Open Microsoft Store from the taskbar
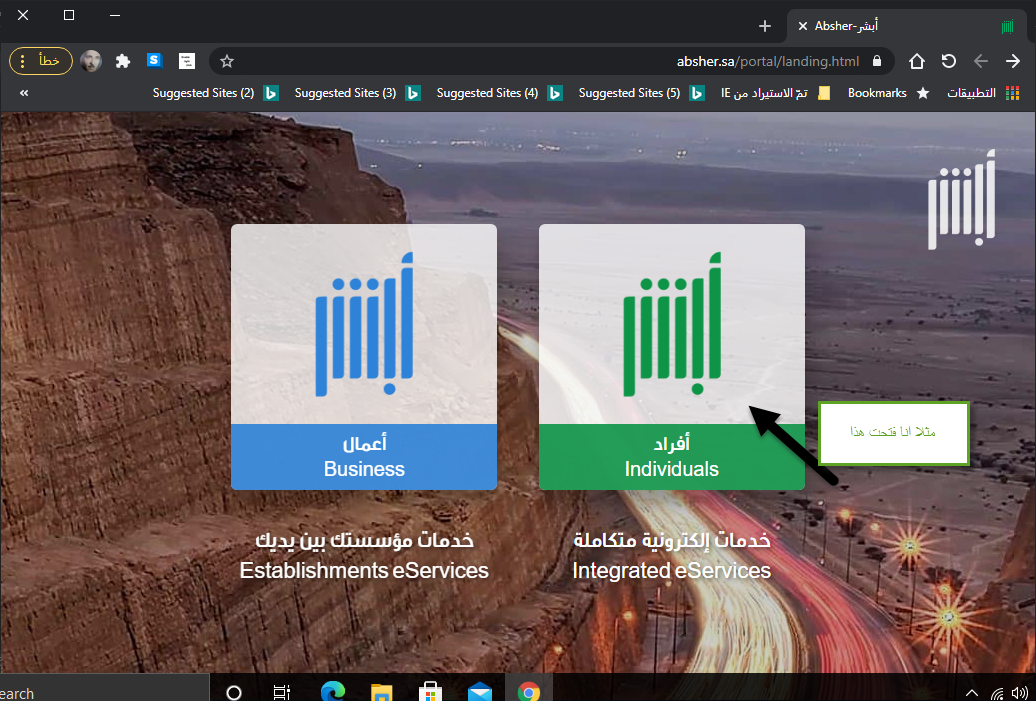Viewport: 1036px width, 701px height. coord(430,692)
